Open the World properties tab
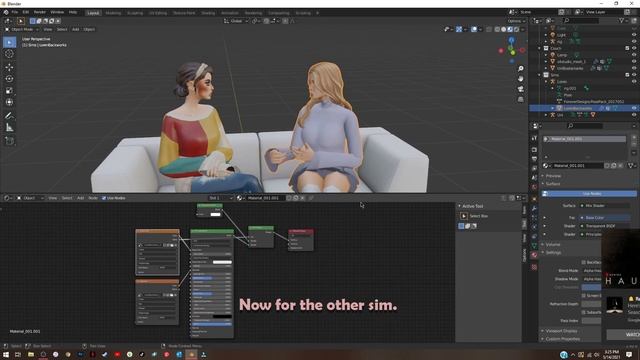This screenshot has width=640, height=360. tap(534, 187)
